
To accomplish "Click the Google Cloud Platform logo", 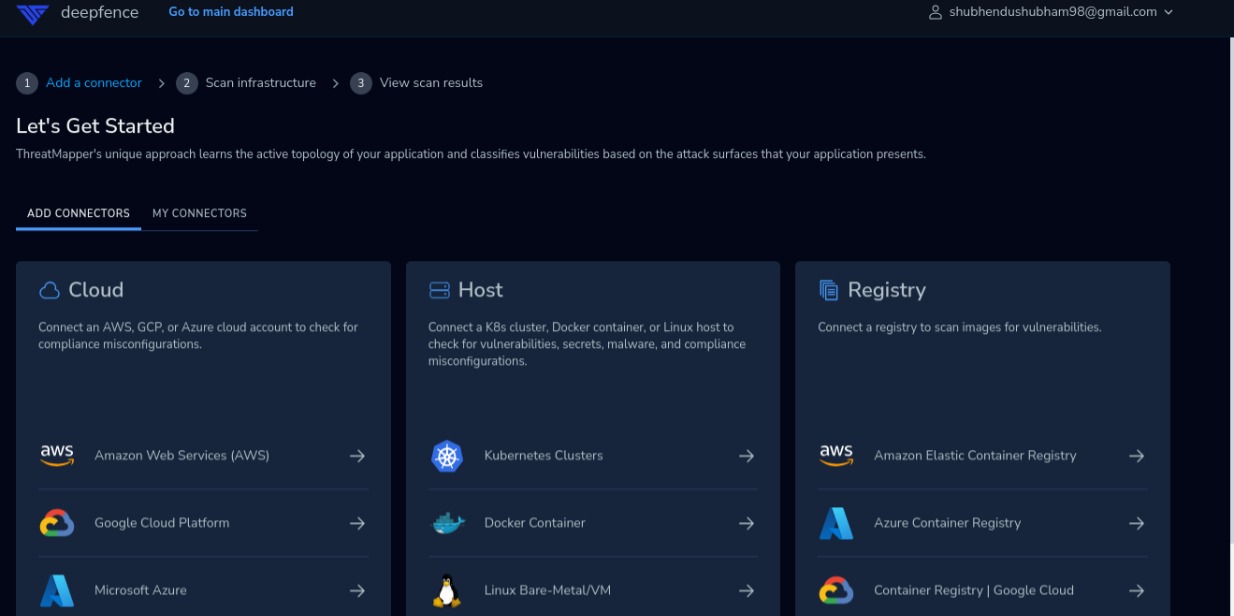I will point(57,523).
